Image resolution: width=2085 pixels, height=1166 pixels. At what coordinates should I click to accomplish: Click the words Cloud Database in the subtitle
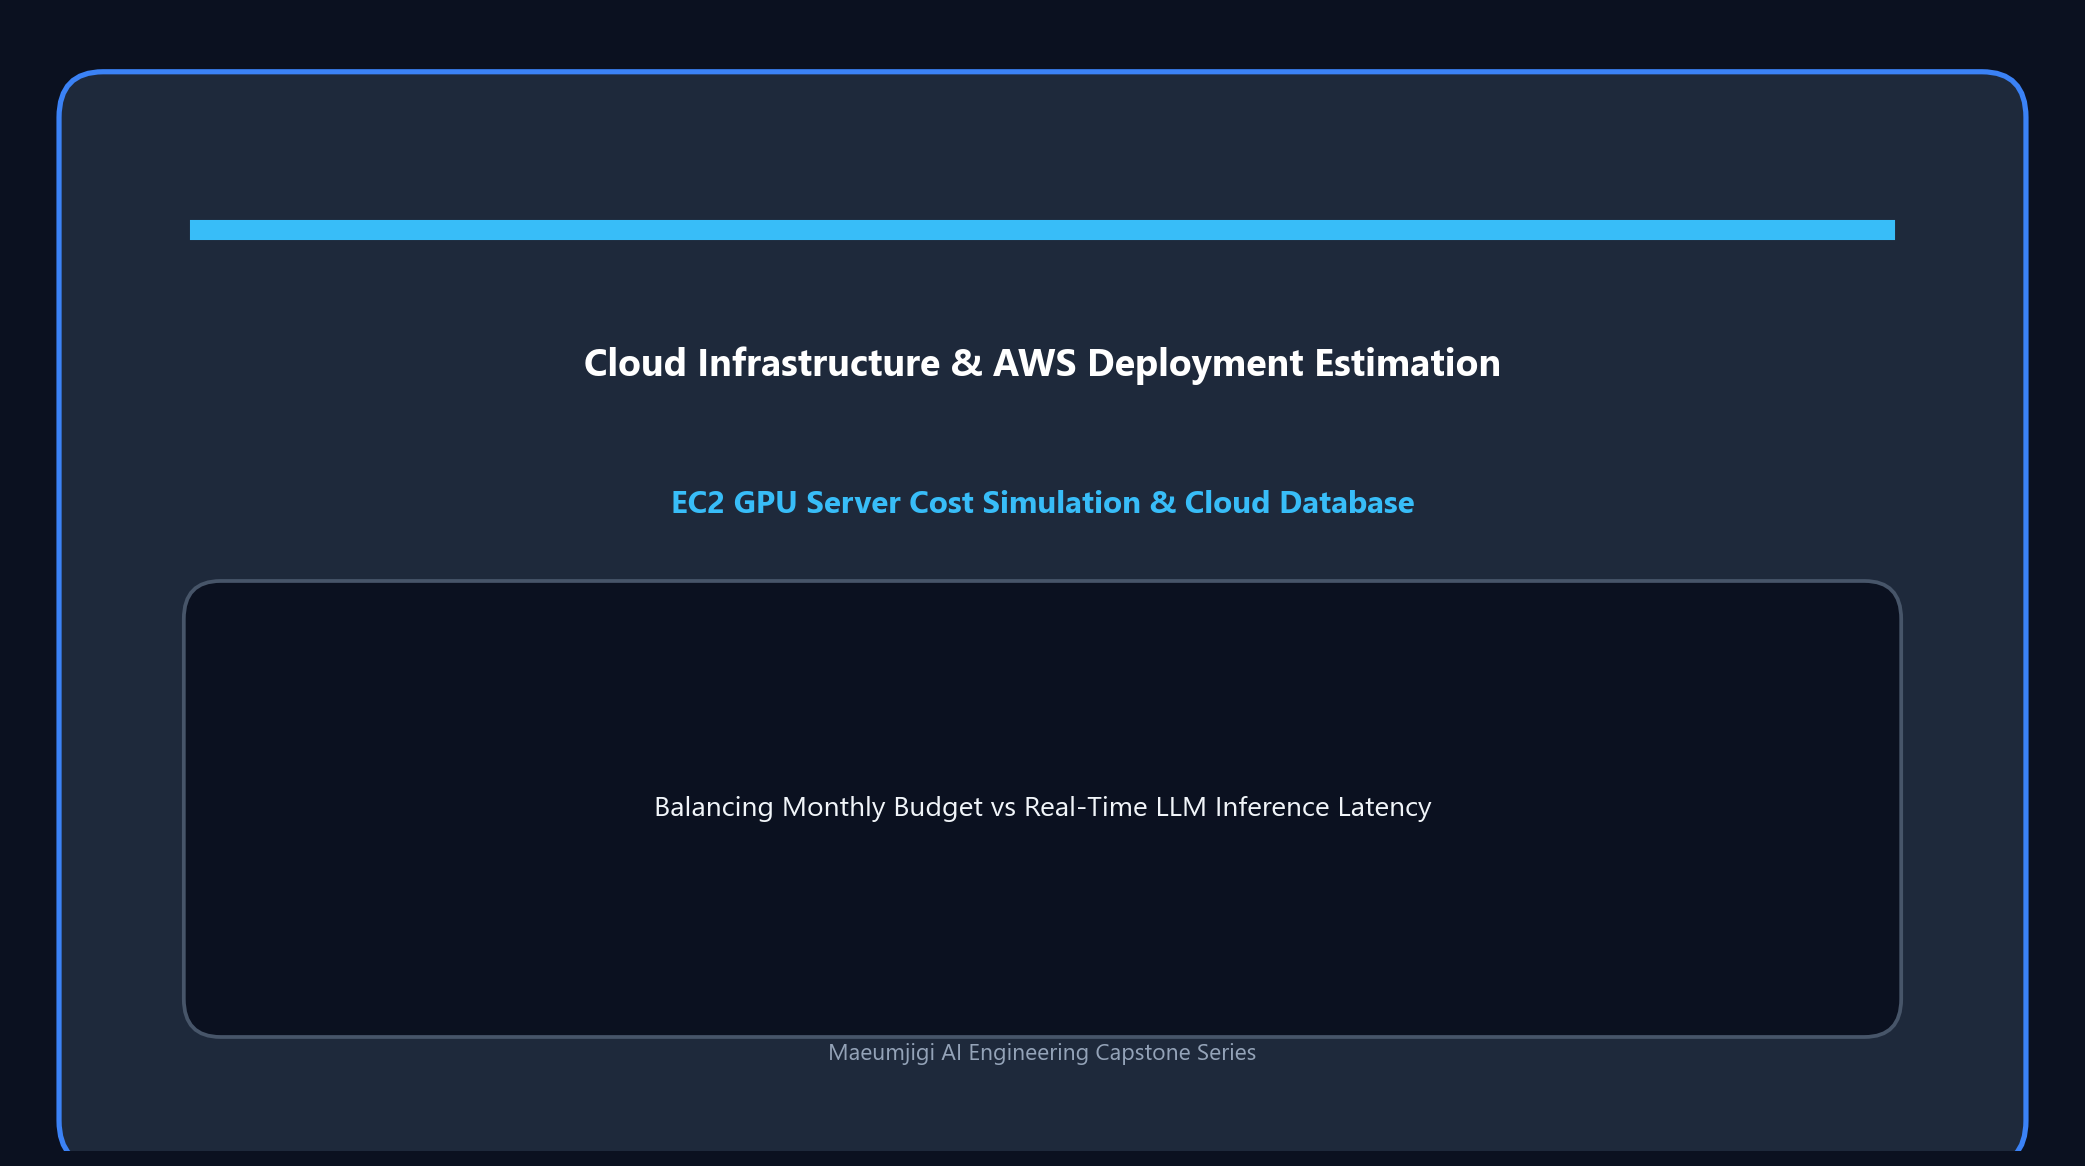[x=1299, y=502]
